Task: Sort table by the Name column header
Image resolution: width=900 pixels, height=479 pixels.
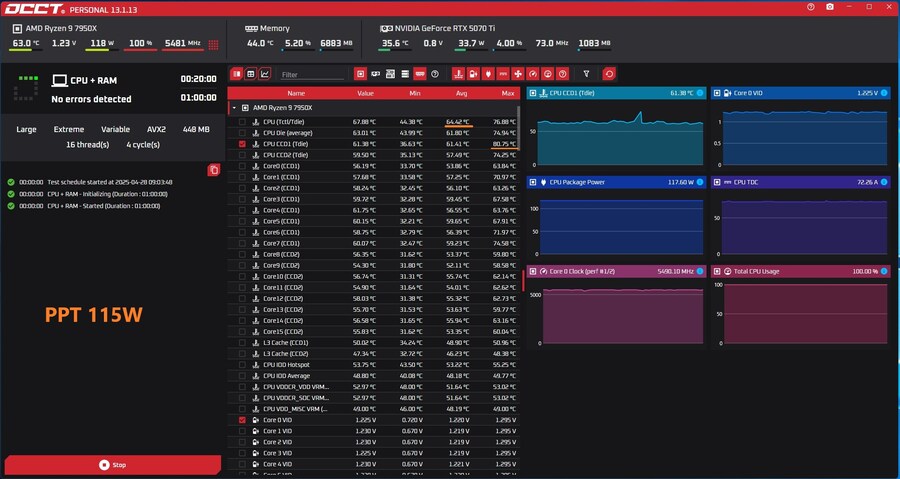Action: coord(296,92)
